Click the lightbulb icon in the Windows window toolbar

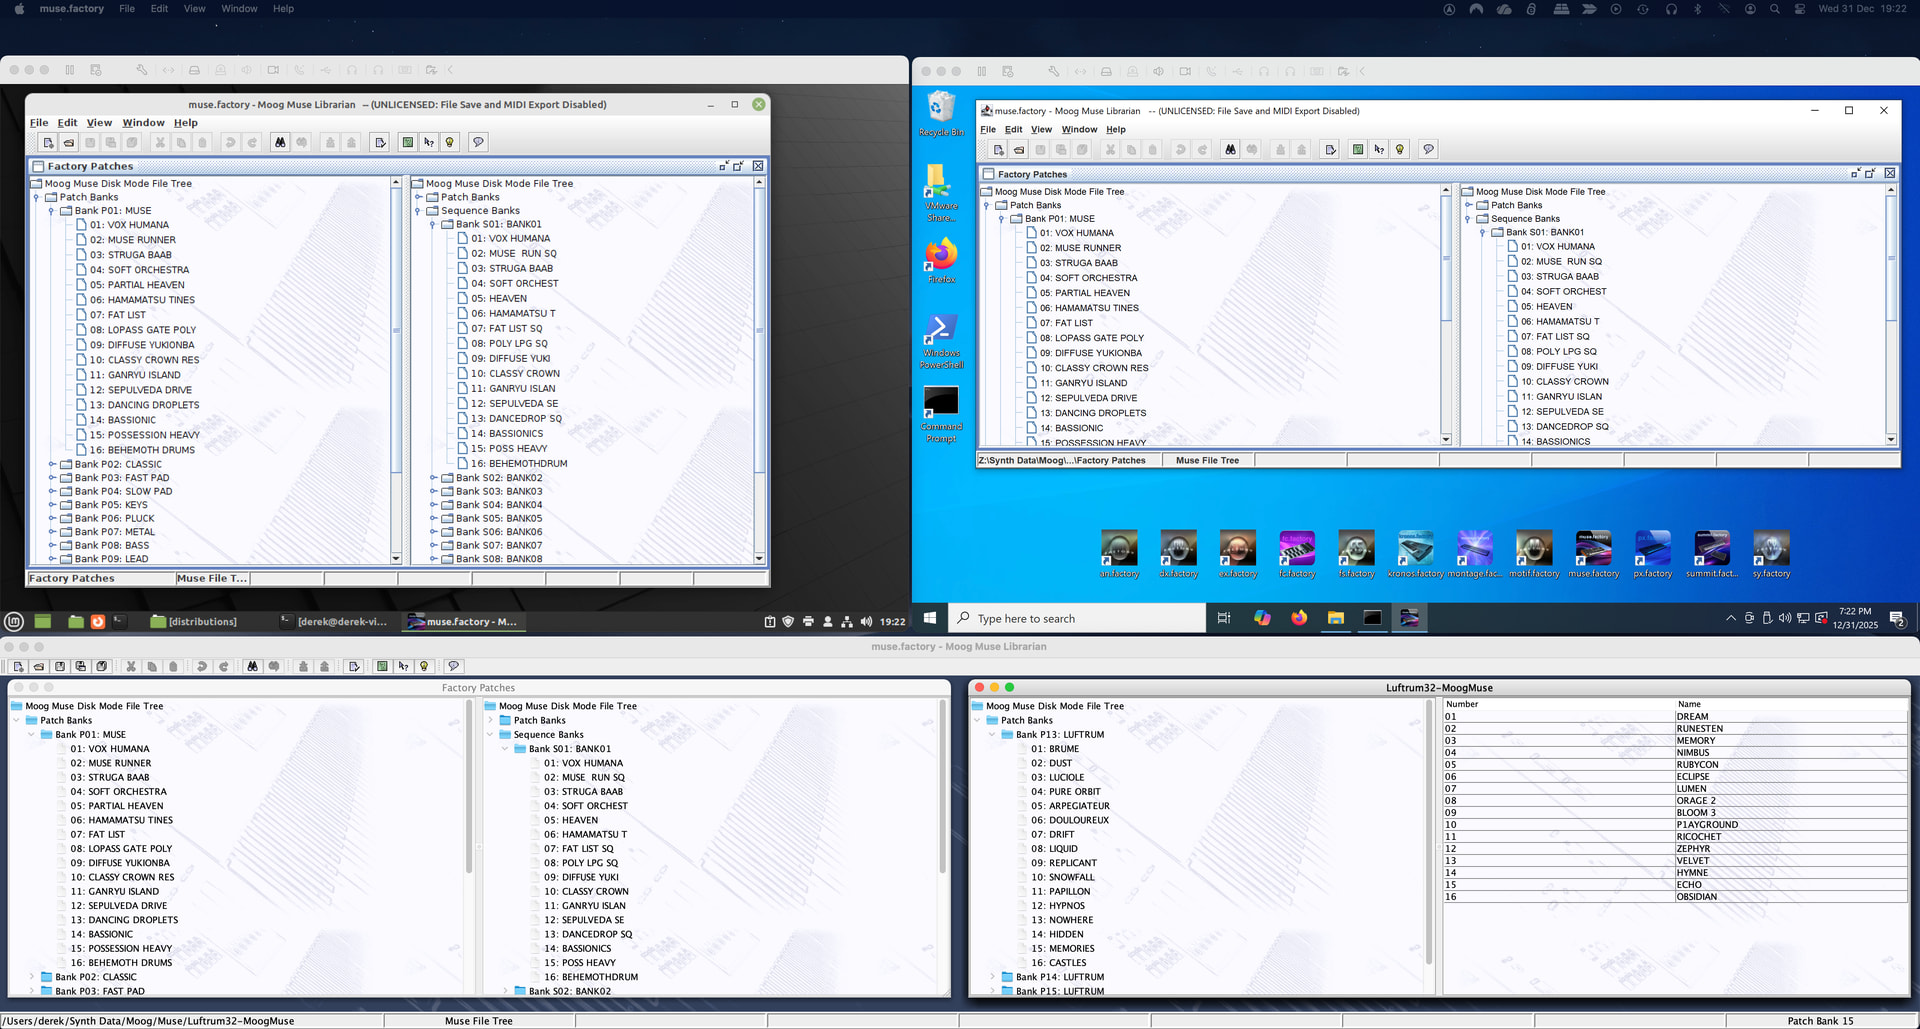[x=1400, y=150]
